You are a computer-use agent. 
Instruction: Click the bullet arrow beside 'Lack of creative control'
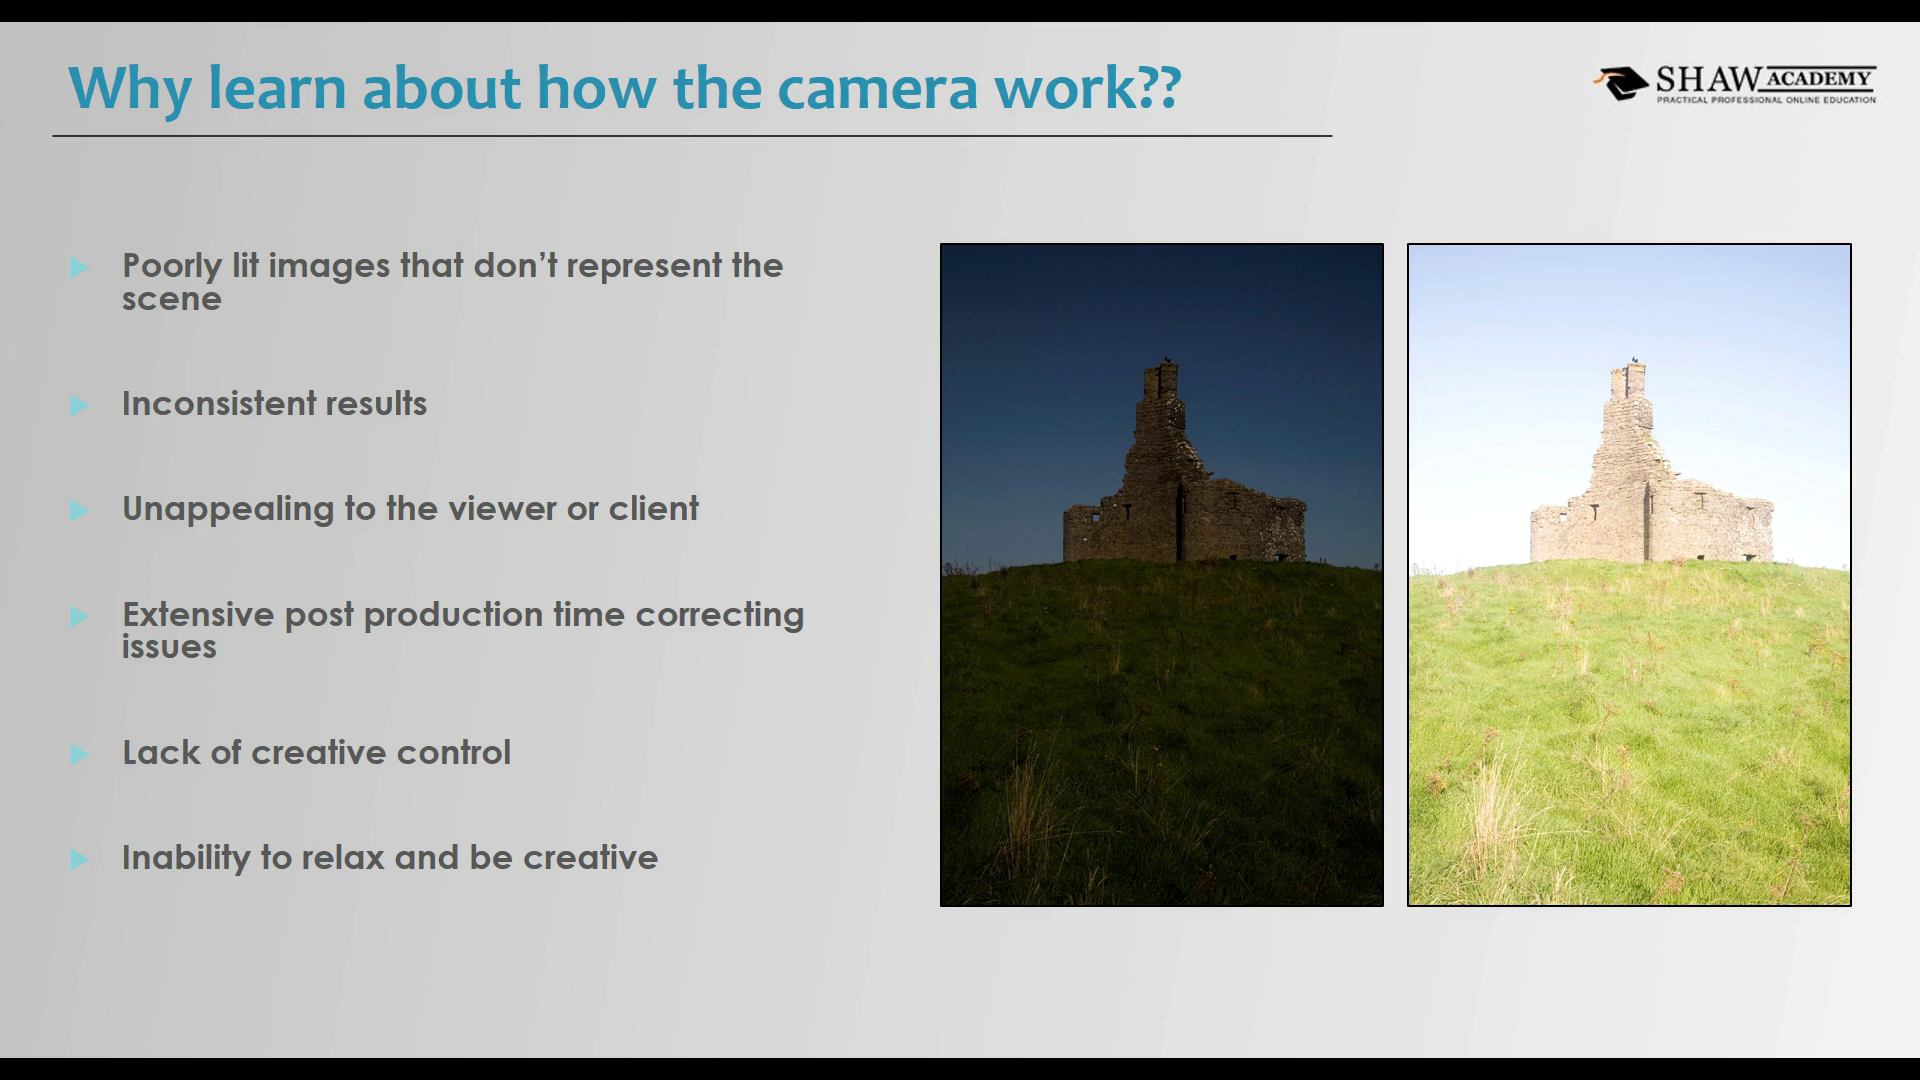[80, 754]
